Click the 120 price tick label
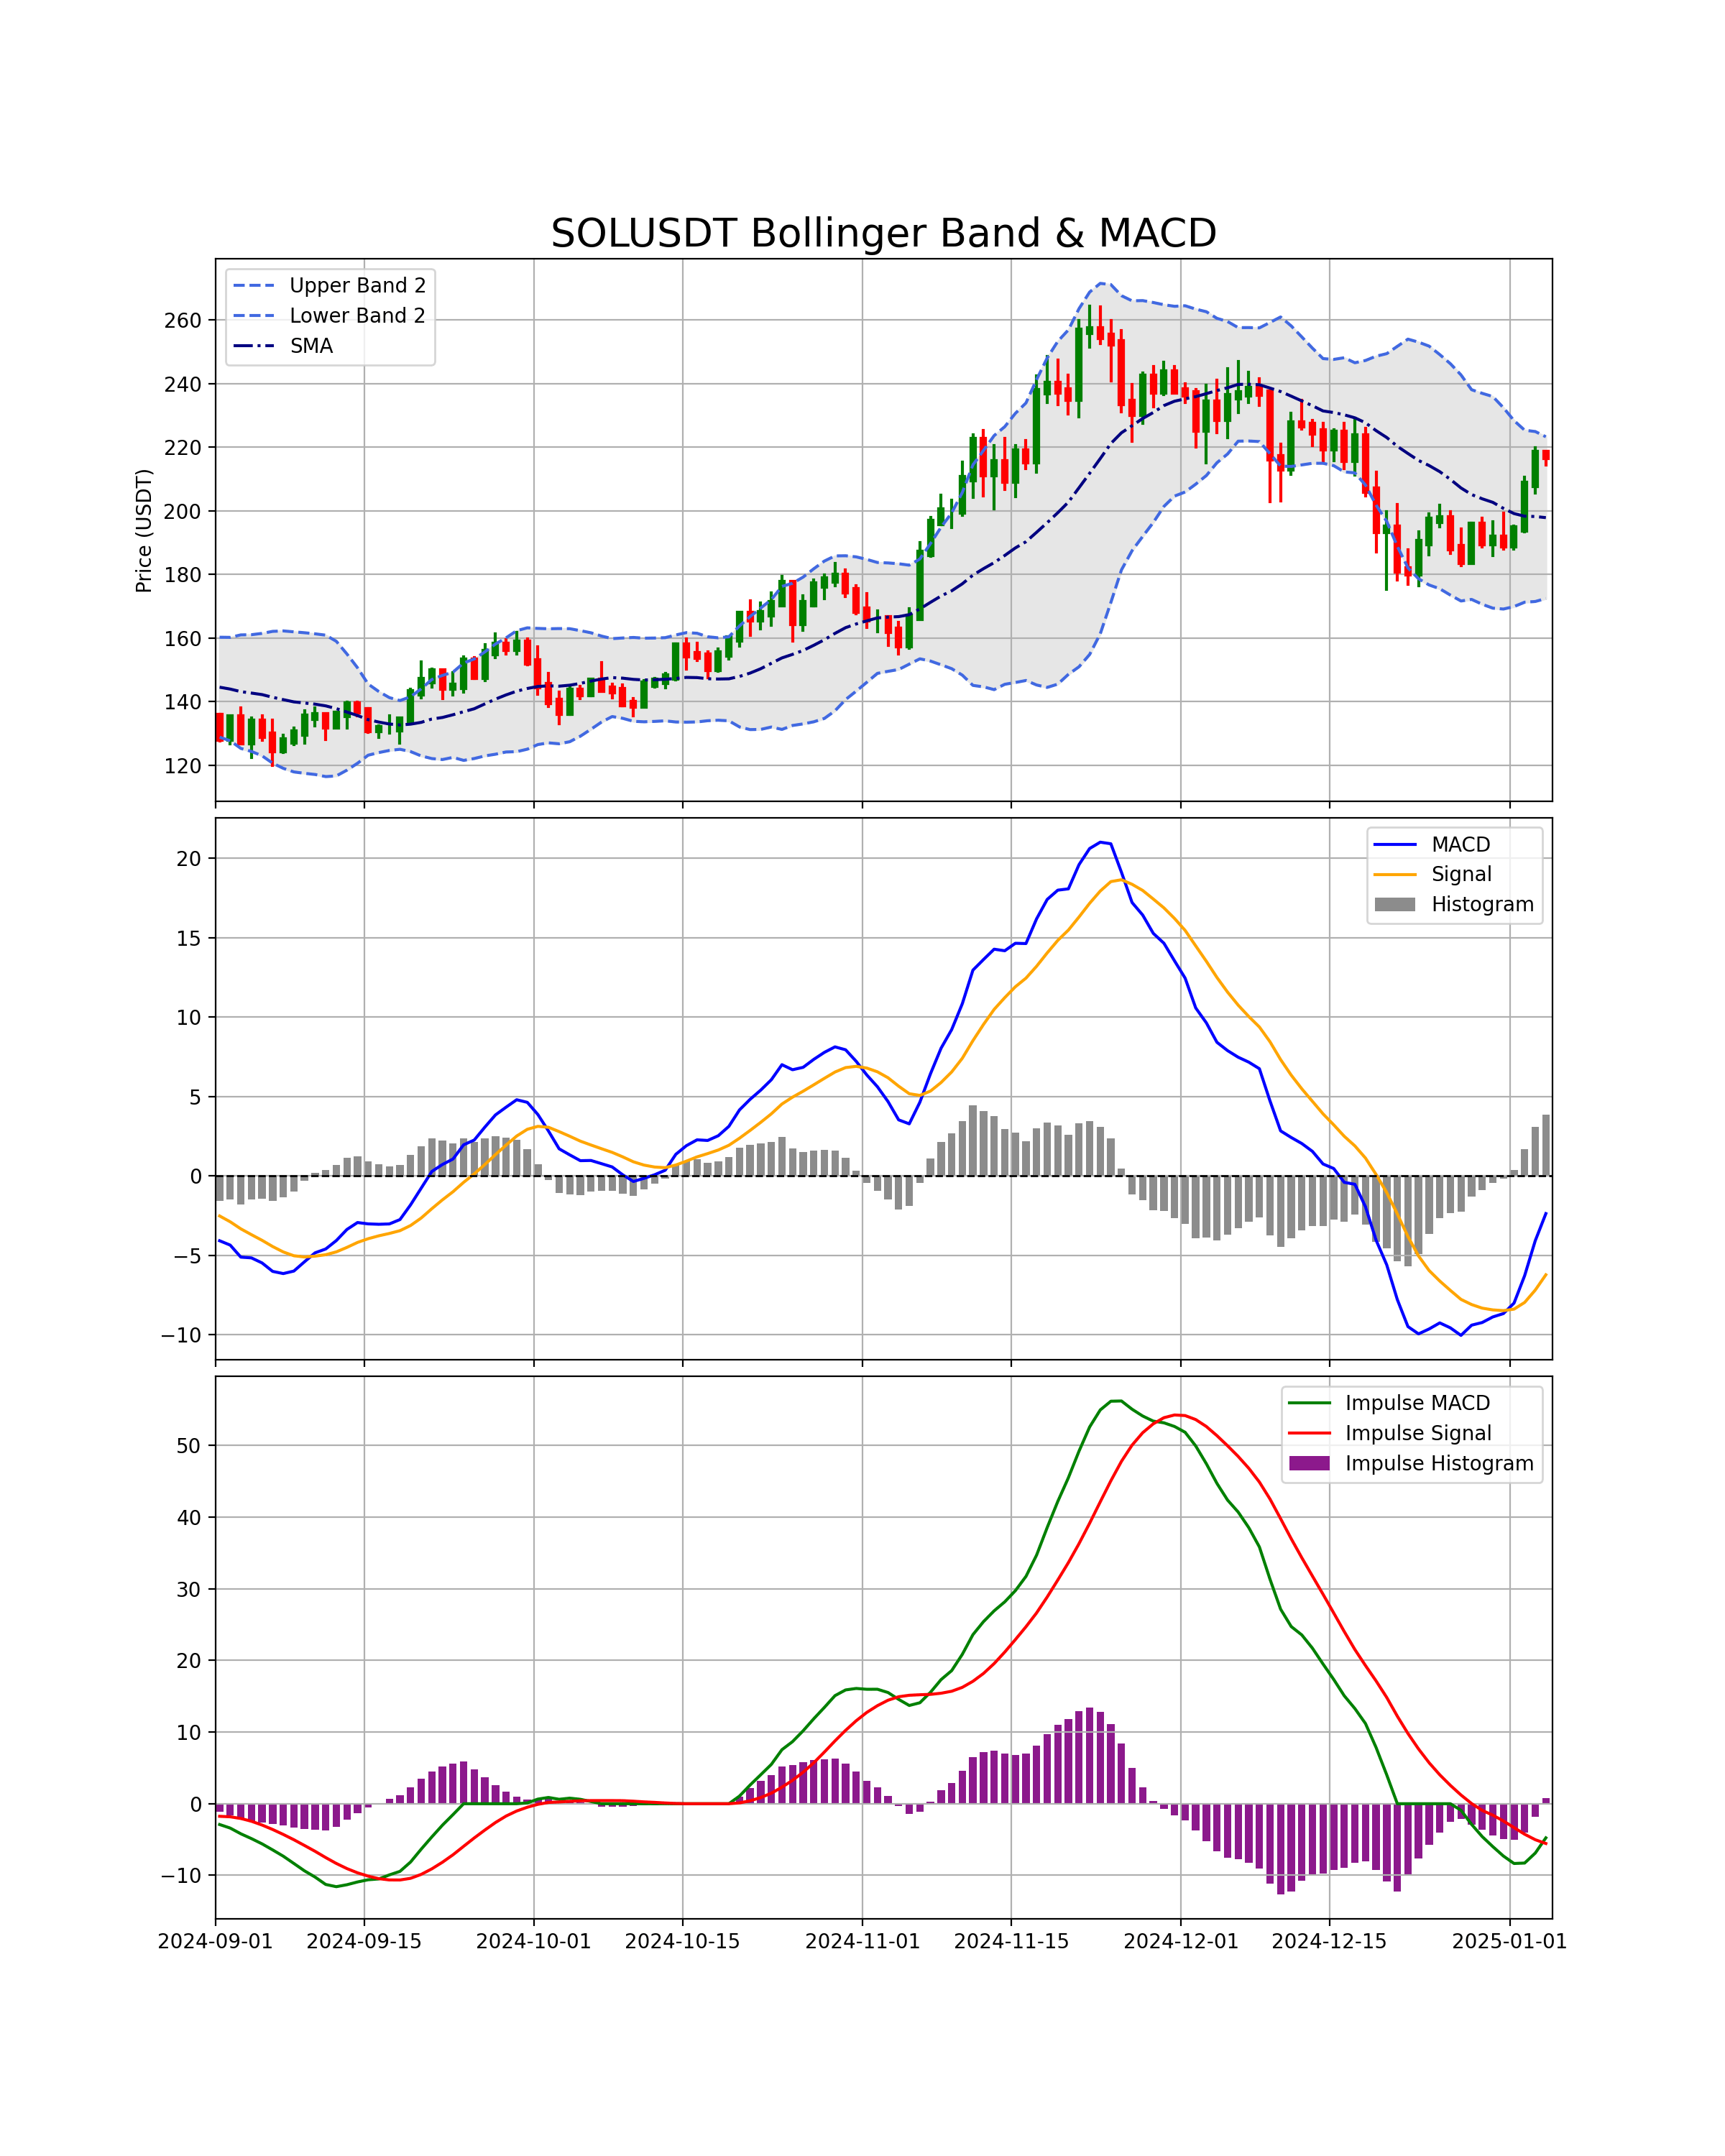This screenshot has width=1725, height=2156. point(183,765)
